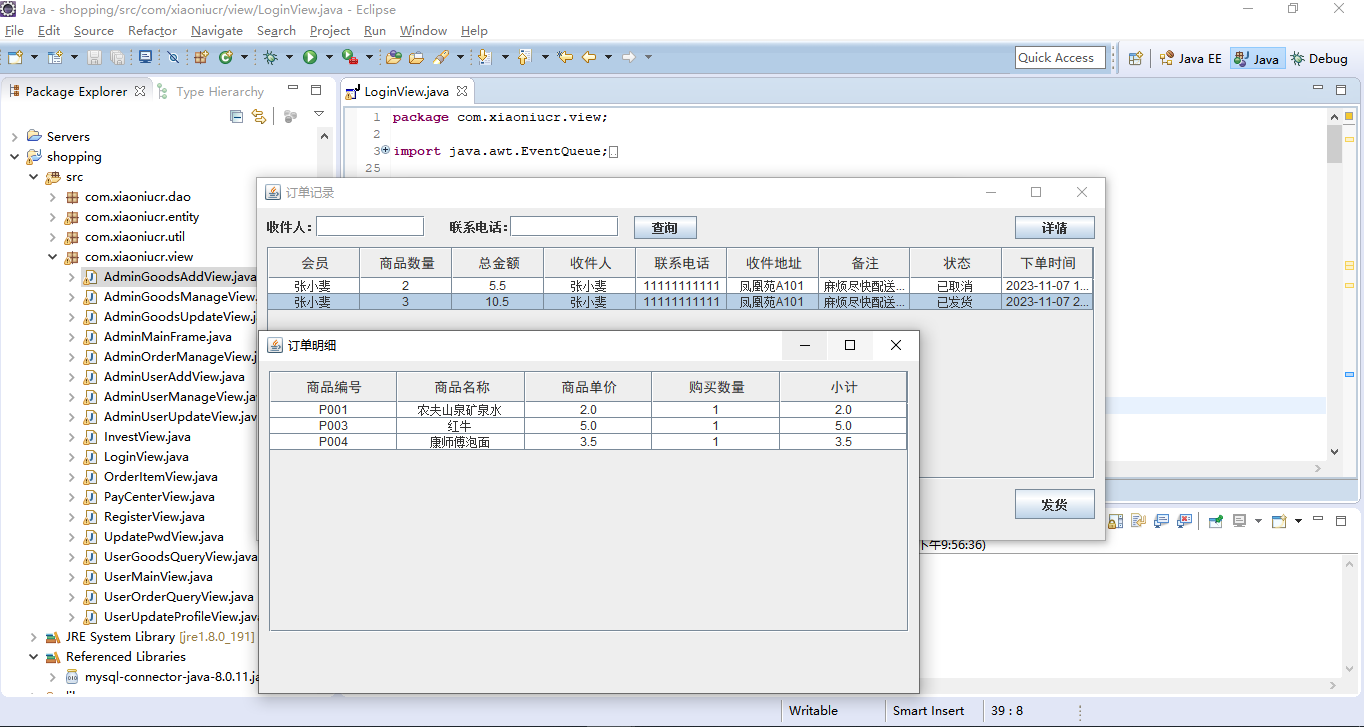This screenshot has height=727, width=1364.
Task: Click the New Java Class icon
Action: (x=226, y=57)
